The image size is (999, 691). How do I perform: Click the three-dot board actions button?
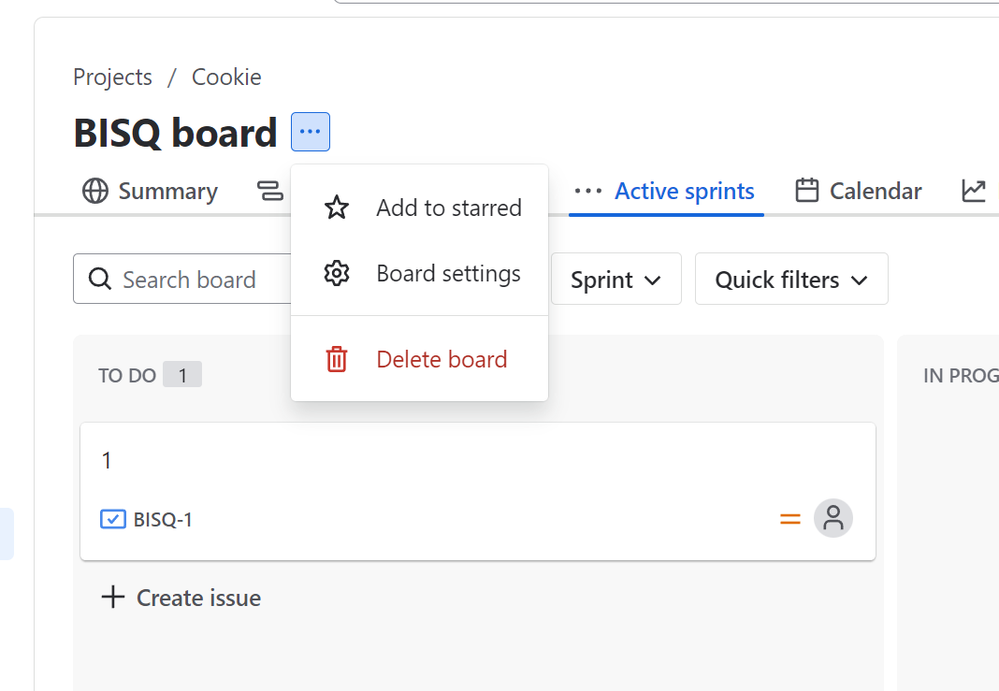(310, 132)
